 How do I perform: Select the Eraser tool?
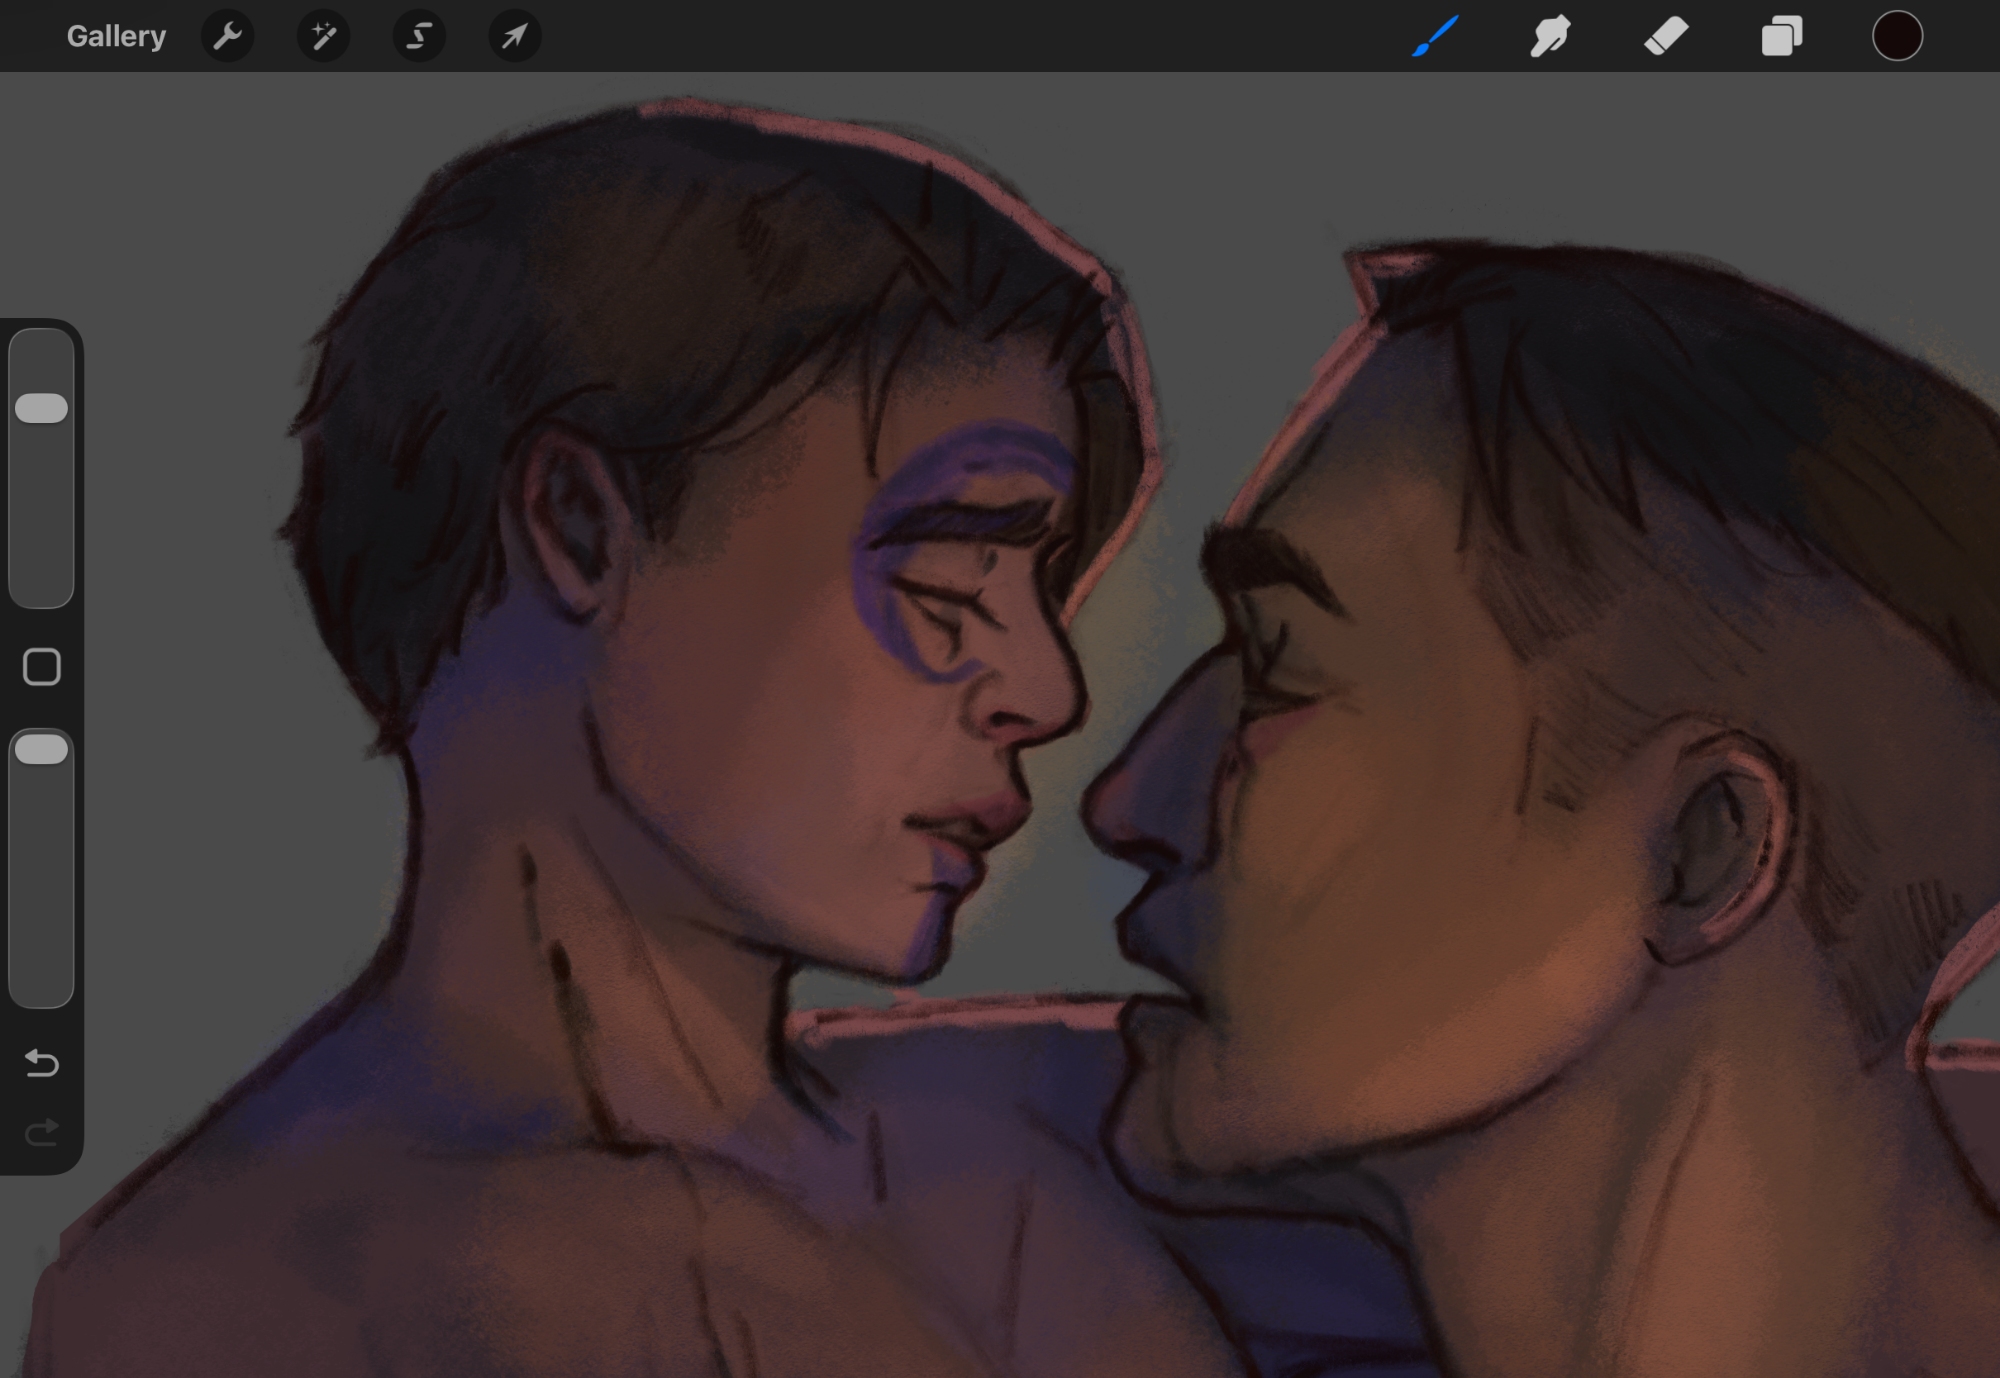click(x=1666, y=37)
